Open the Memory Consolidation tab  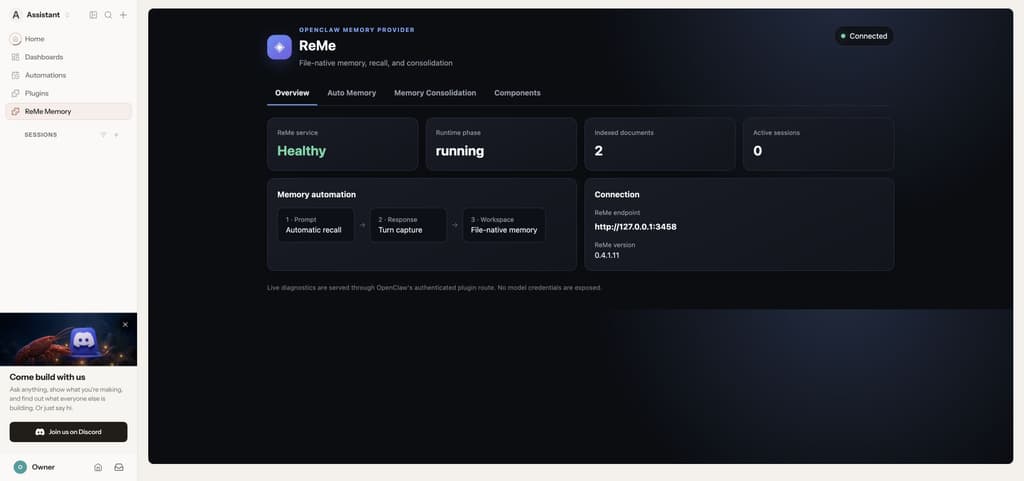point(435,93)
